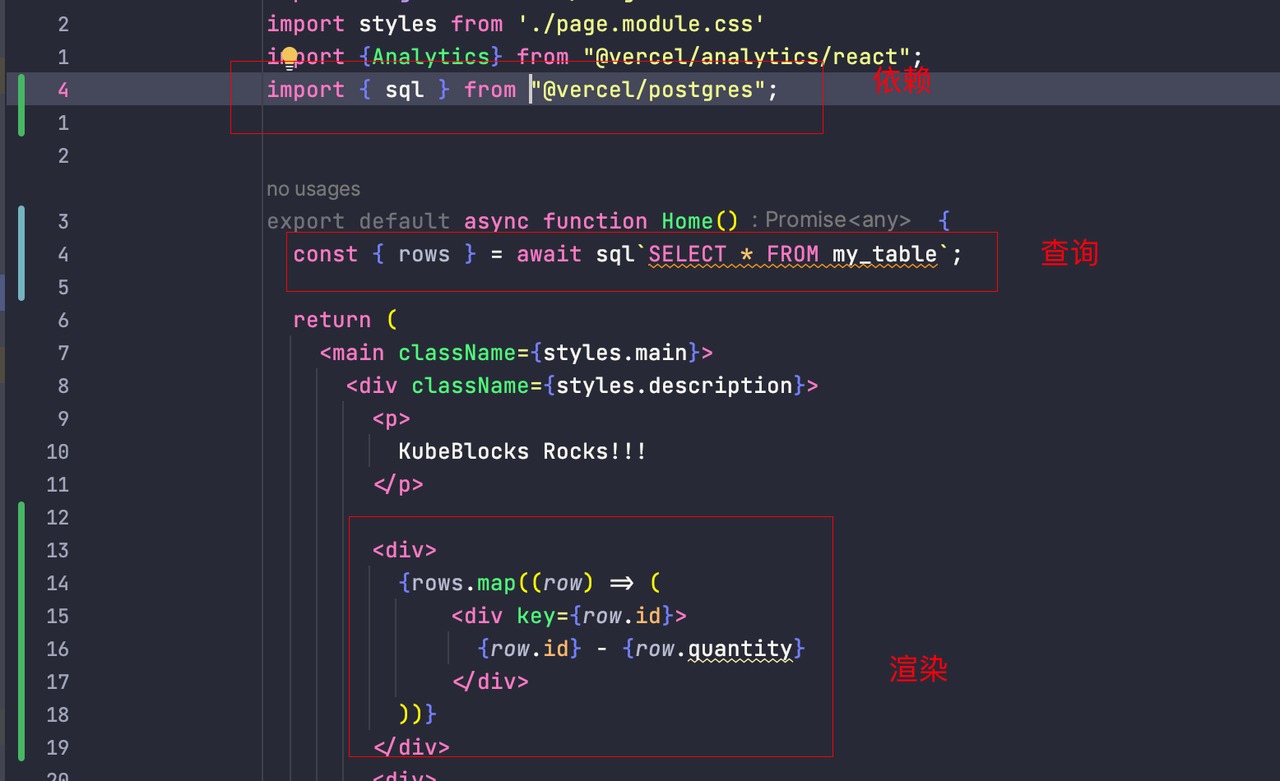Click the yellow light bulb intention icon
This screenshot has width=1280, height=781.
click(x=289, y=56)
